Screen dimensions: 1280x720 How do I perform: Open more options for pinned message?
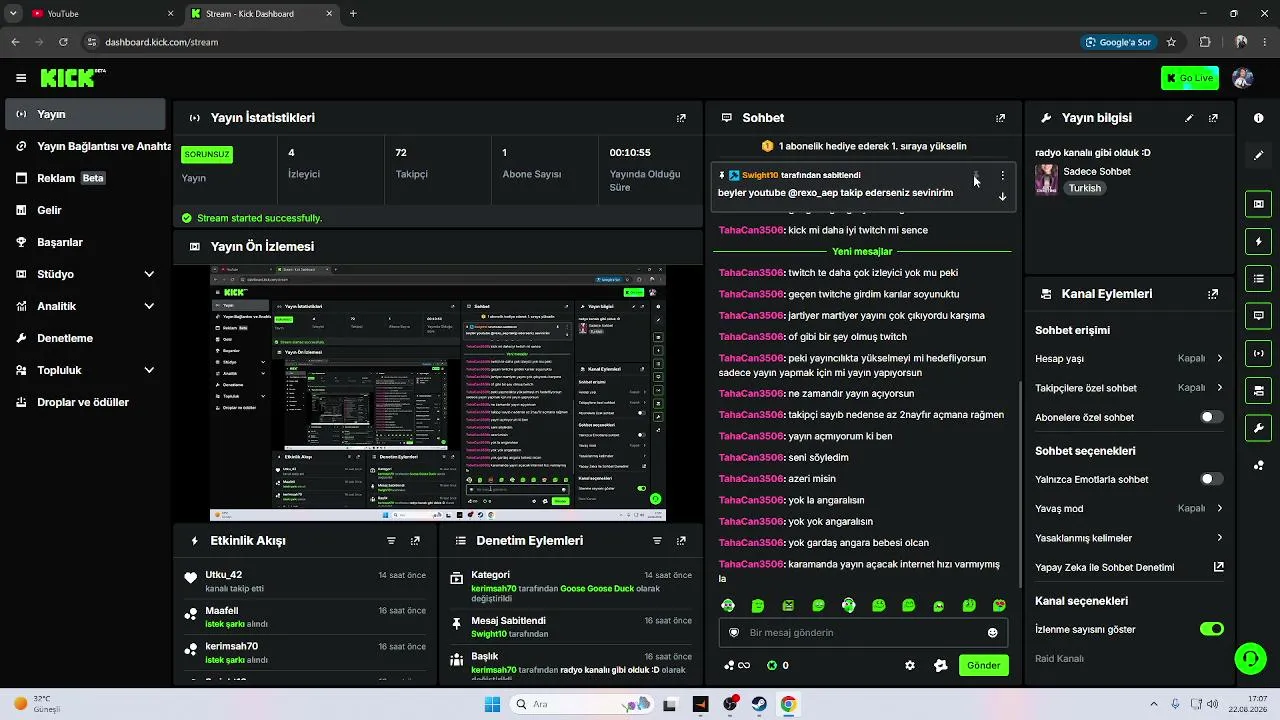[x=1002, y=176]
